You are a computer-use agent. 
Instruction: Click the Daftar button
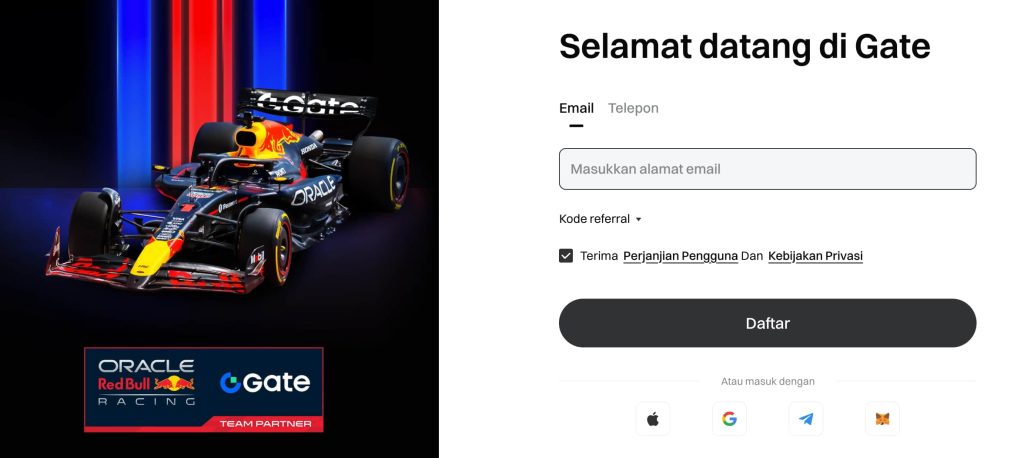click(x=767, y=323)
